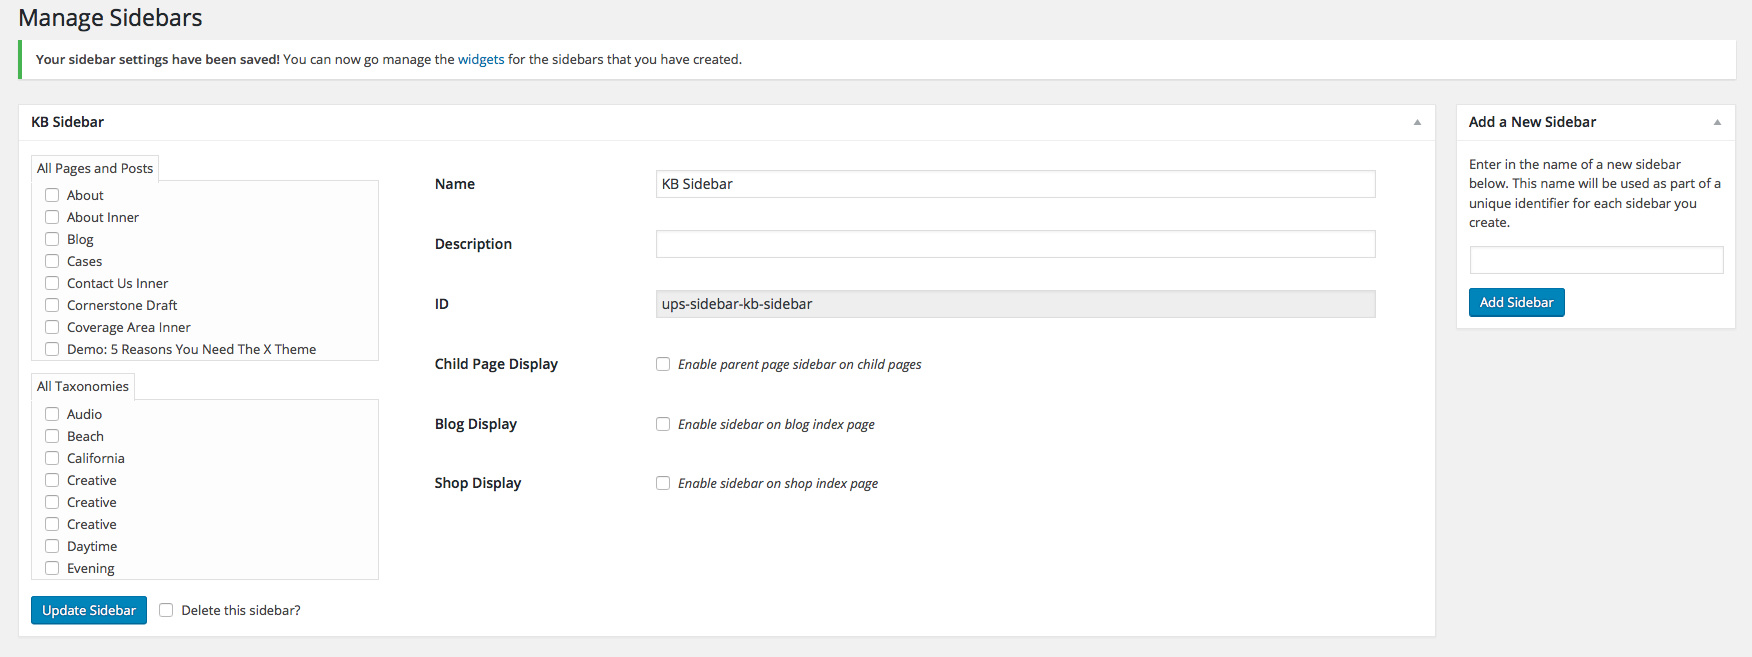
Task: Enable parent page sidebar on child pages
Action: pyautogui.click(x=663, y=364)
